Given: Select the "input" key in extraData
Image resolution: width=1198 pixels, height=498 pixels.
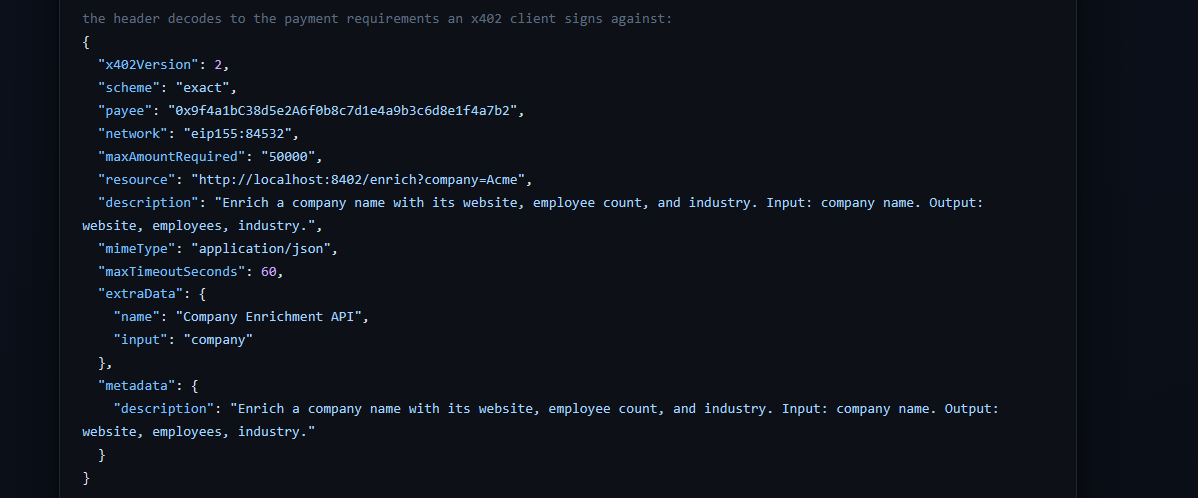Looking at the screenshot, I should tap(141, 339).
